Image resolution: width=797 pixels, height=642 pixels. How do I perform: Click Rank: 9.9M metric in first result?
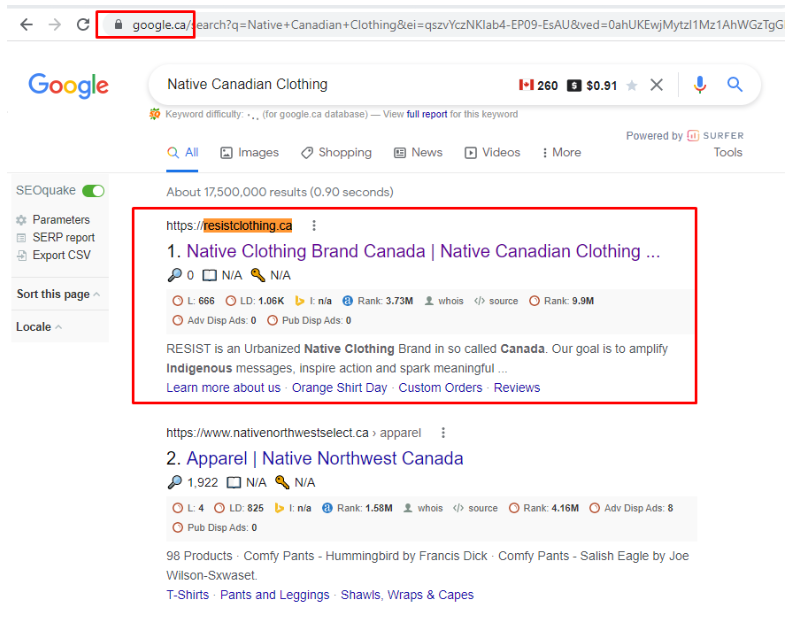[561, 301]
